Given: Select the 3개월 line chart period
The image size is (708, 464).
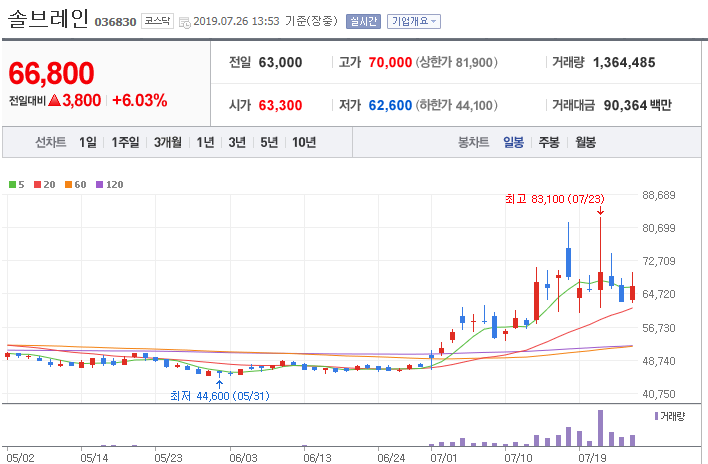Looking at the screenshot, I should (x=168, y=142).
